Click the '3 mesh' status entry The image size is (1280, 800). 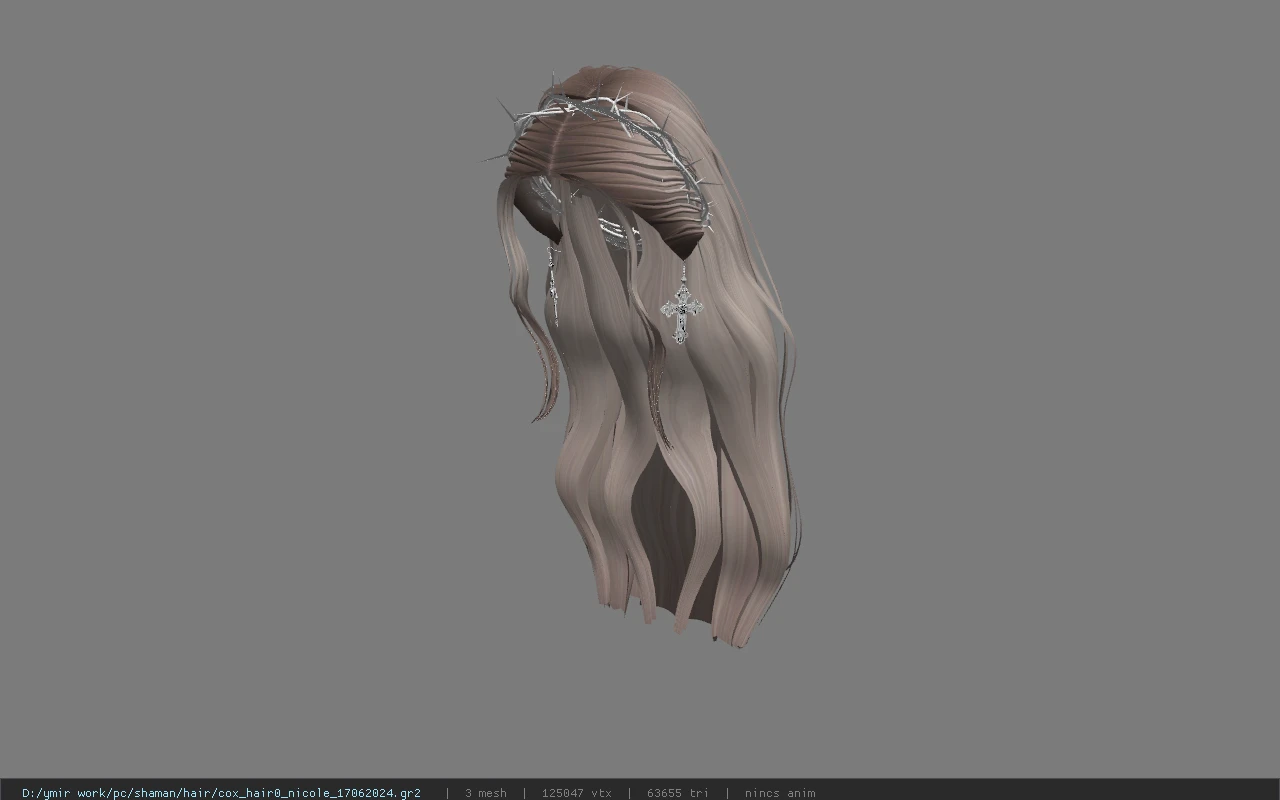[485, 793]
